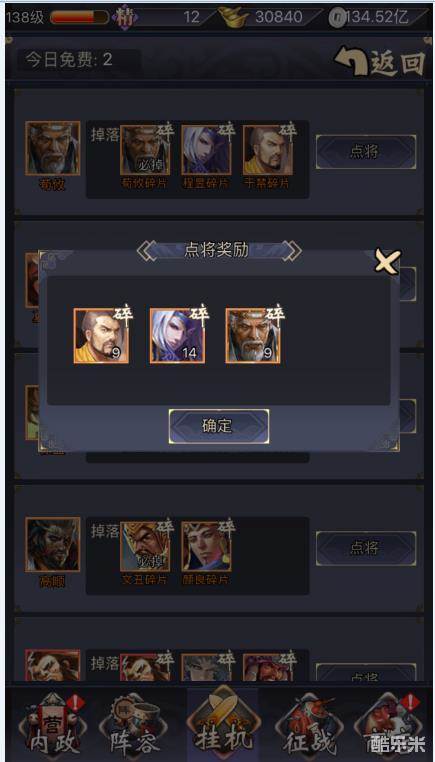
Task: Click the 确定 confirm button
Action: 219,426
